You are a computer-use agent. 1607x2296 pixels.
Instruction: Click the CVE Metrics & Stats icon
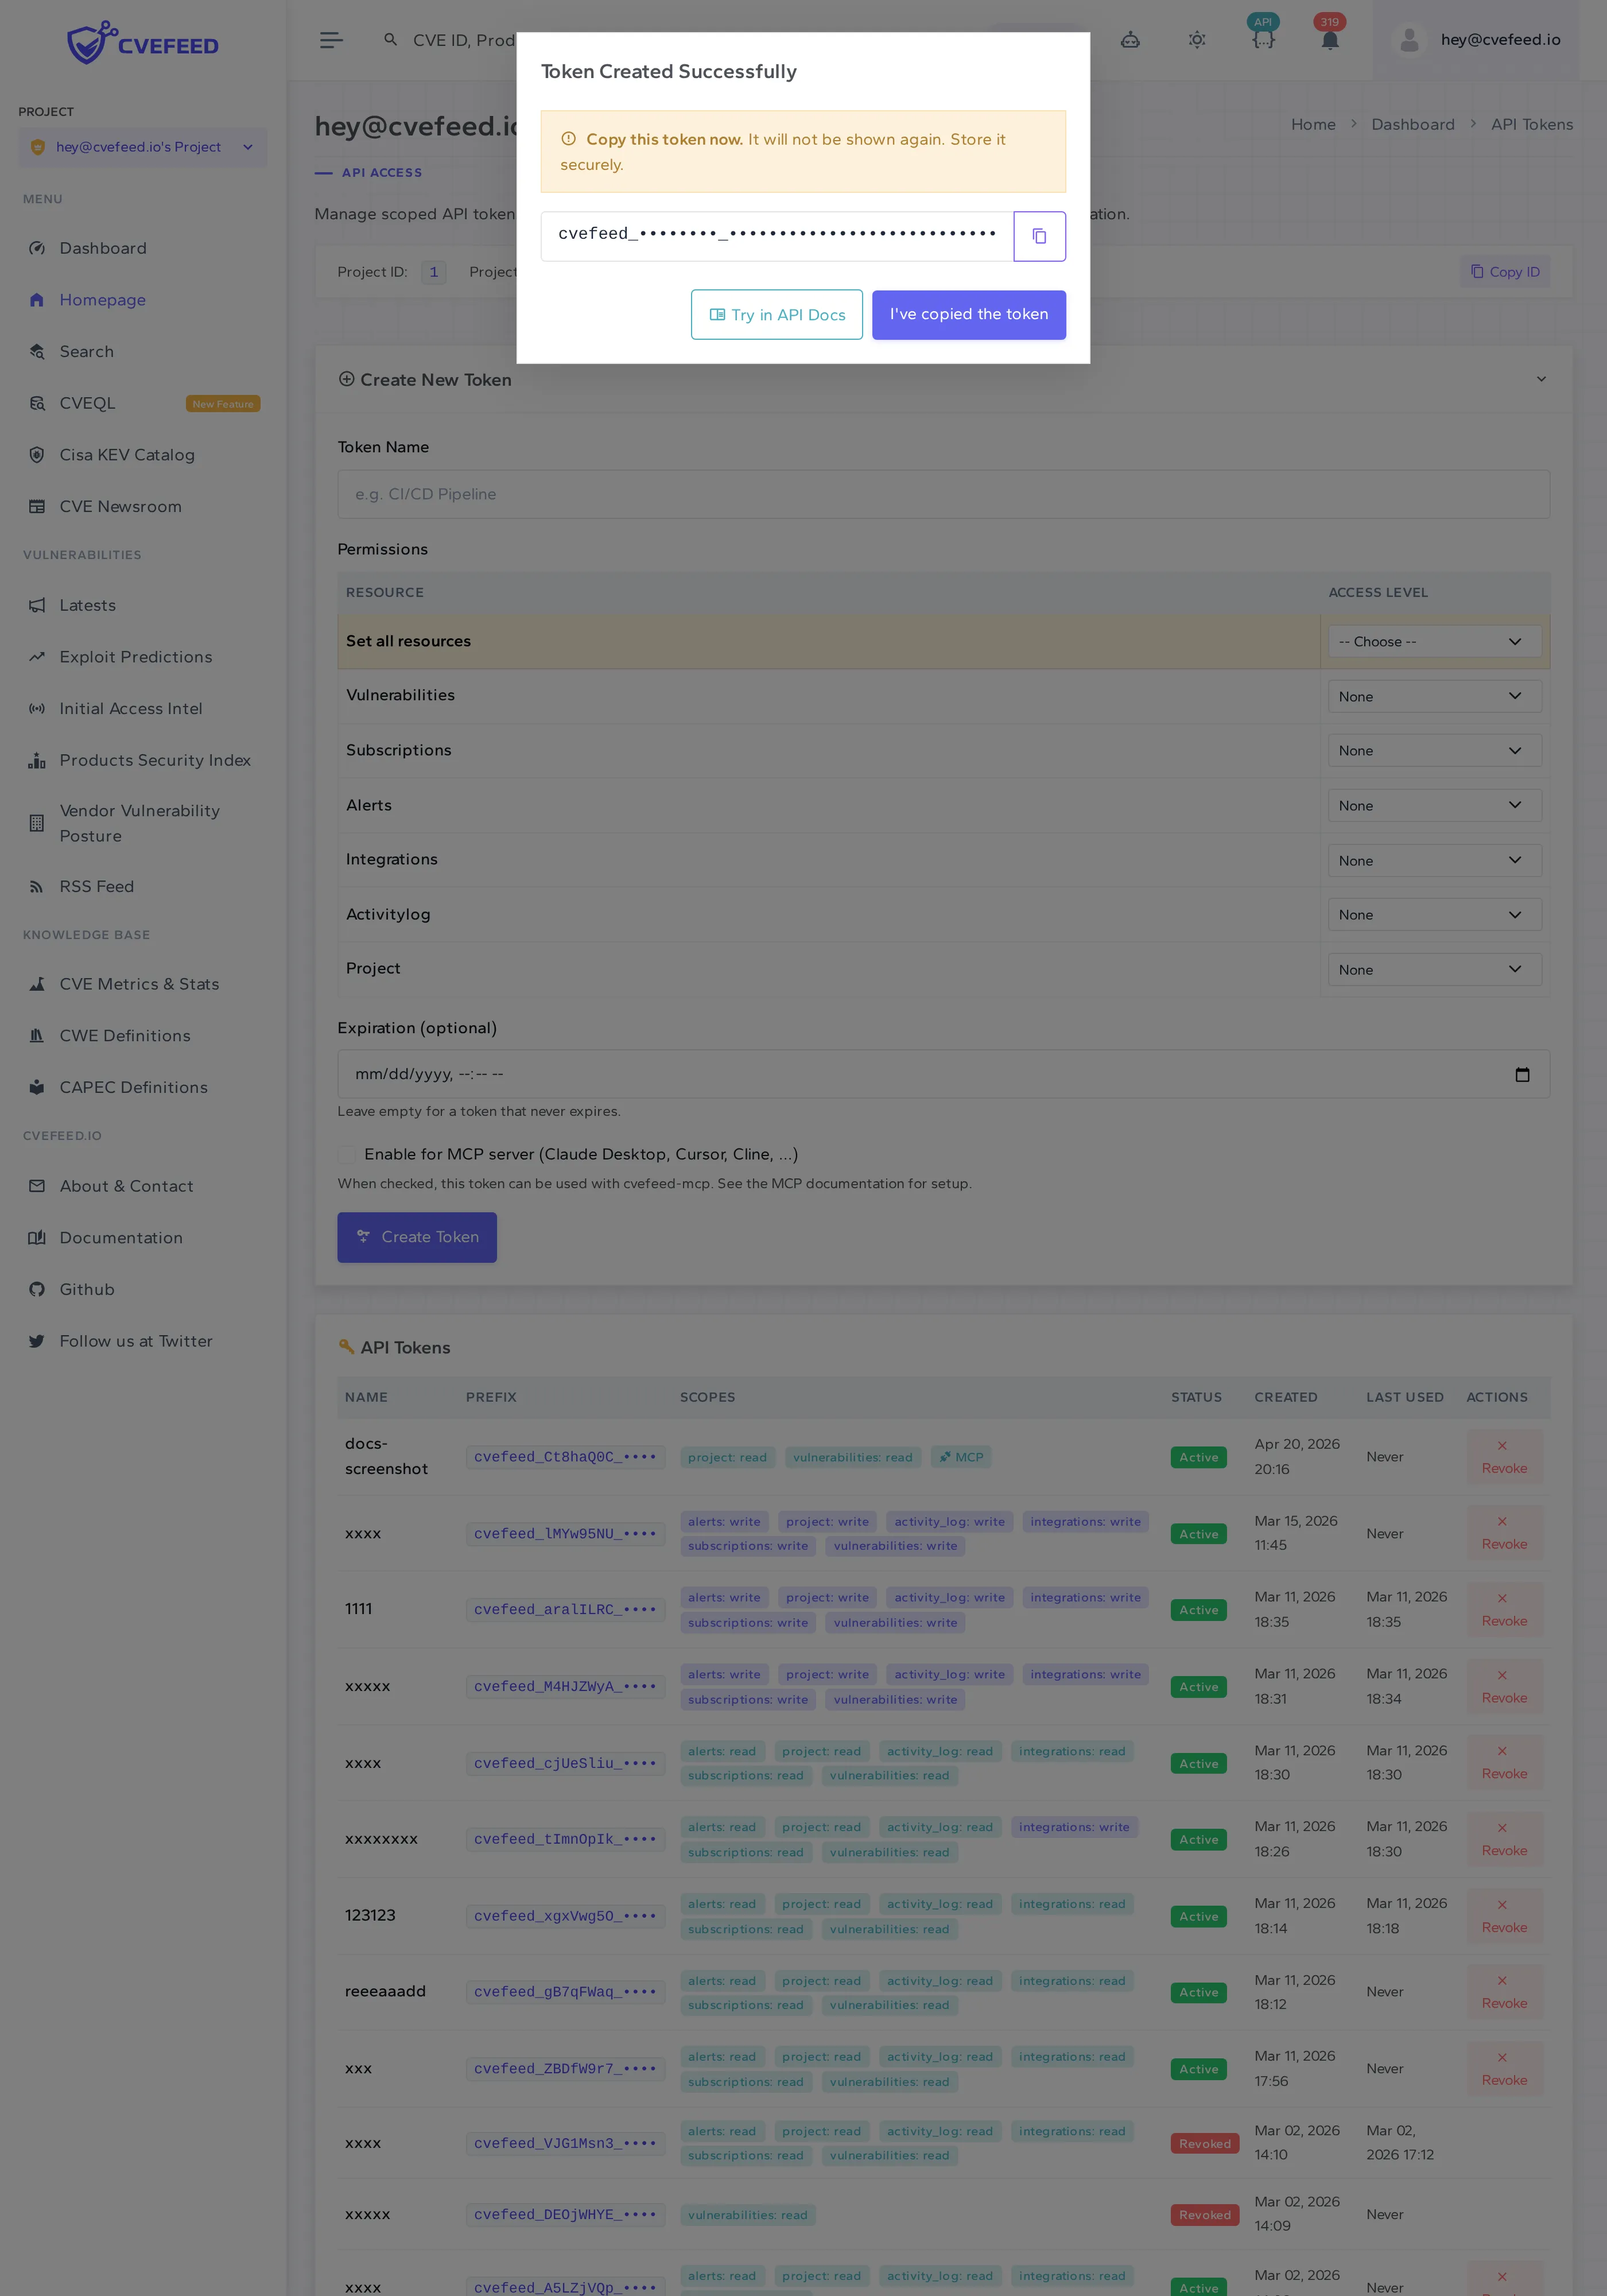click(37, 984)
